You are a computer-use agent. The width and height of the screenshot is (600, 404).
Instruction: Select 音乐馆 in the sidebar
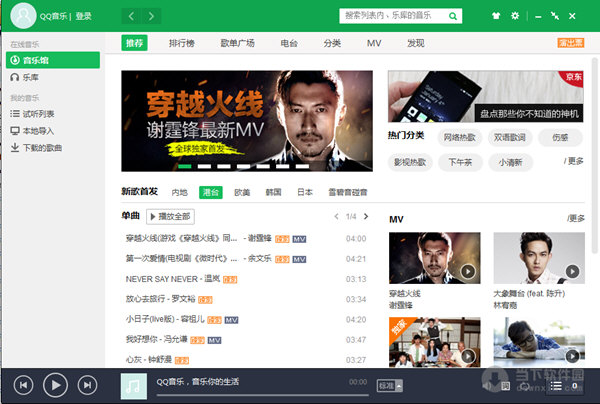point(53,60)
